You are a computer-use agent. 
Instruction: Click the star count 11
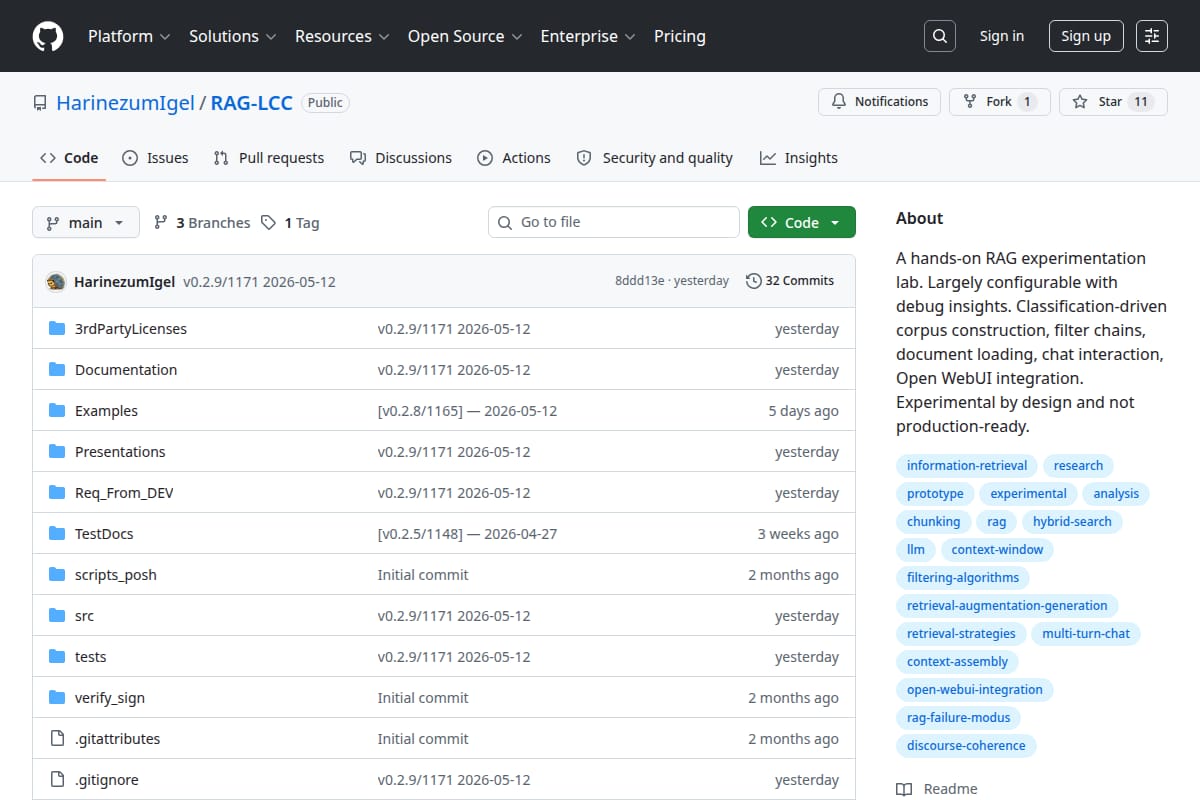[1141, 102]
